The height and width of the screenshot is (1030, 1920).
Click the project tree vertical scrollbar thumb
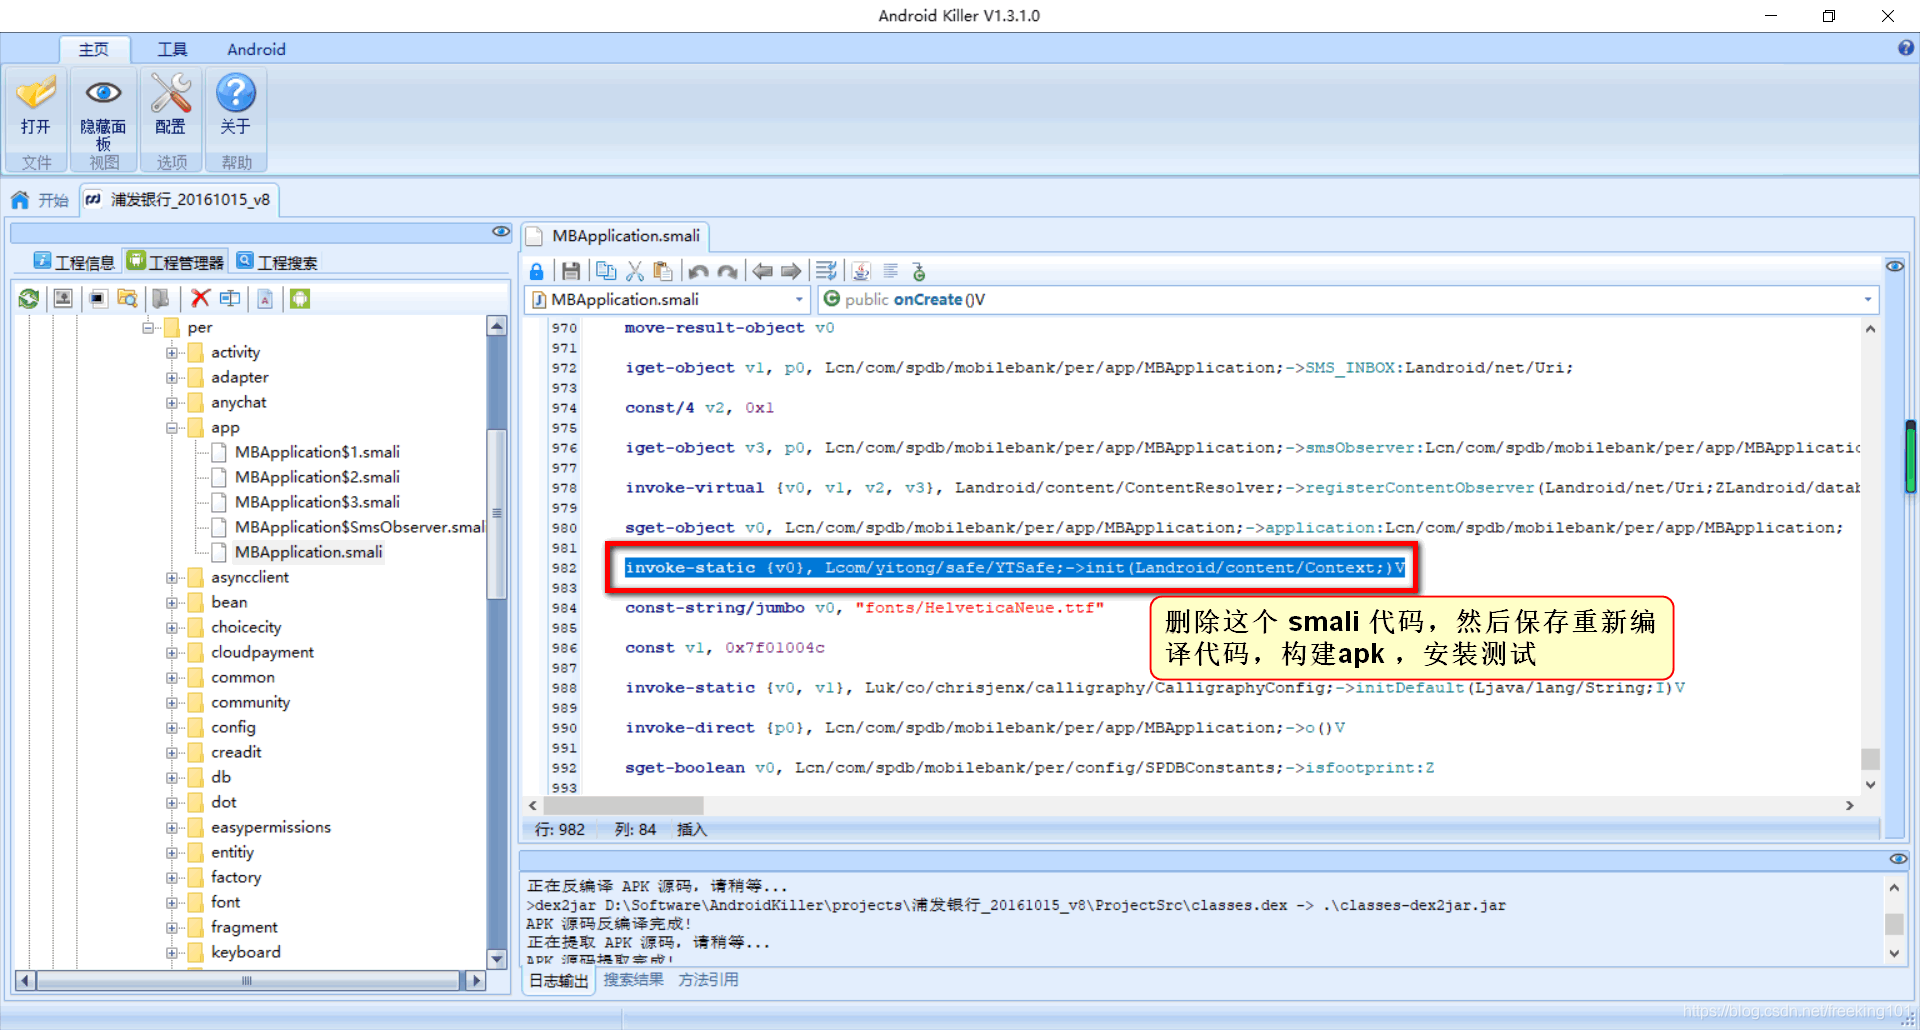click(x=496, y=514)
